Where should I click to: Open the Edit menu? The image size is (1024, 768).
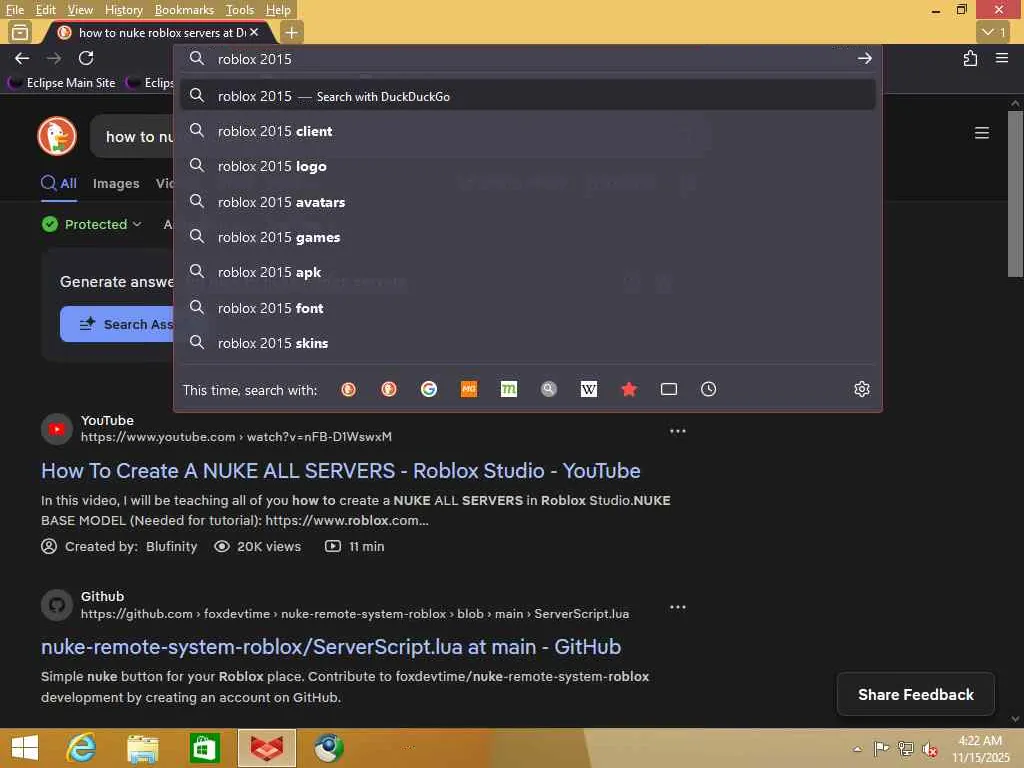coord(45,10)
